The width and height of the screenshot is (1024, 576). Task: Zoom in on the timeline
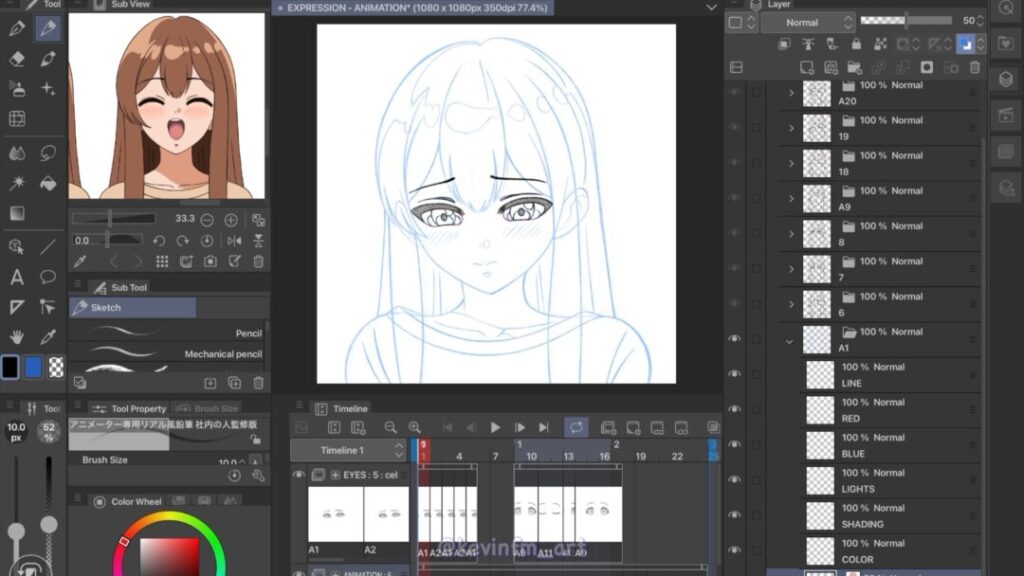[x=414, y=427]
